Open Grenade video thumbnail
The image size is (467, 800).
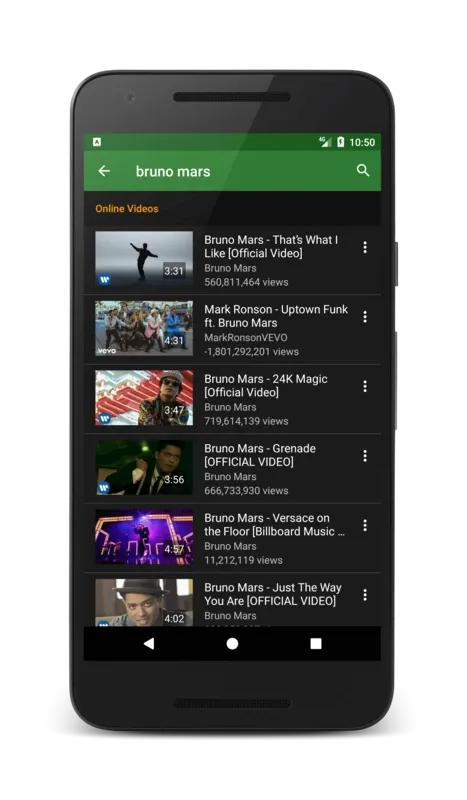pyautogui.click(x=144, y=467)
